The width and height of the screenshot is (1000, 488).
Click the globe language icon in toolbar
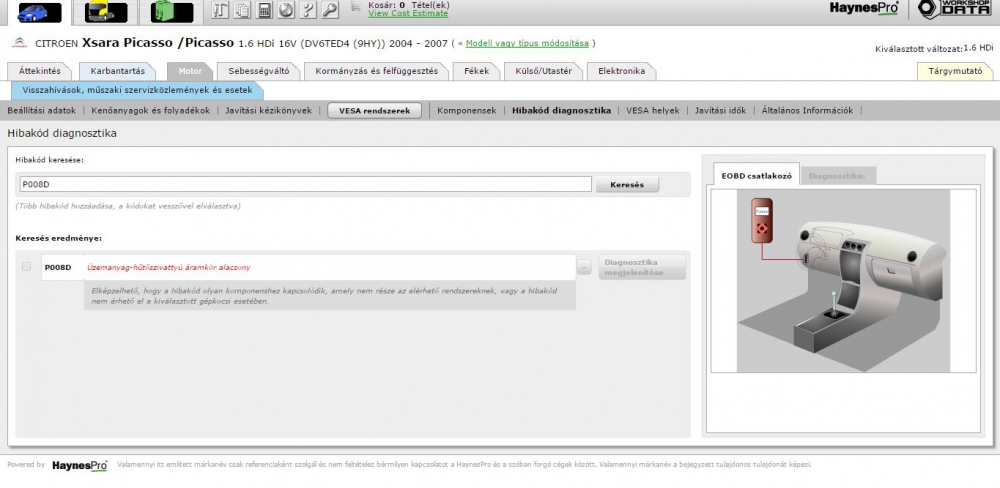point(287,10)
